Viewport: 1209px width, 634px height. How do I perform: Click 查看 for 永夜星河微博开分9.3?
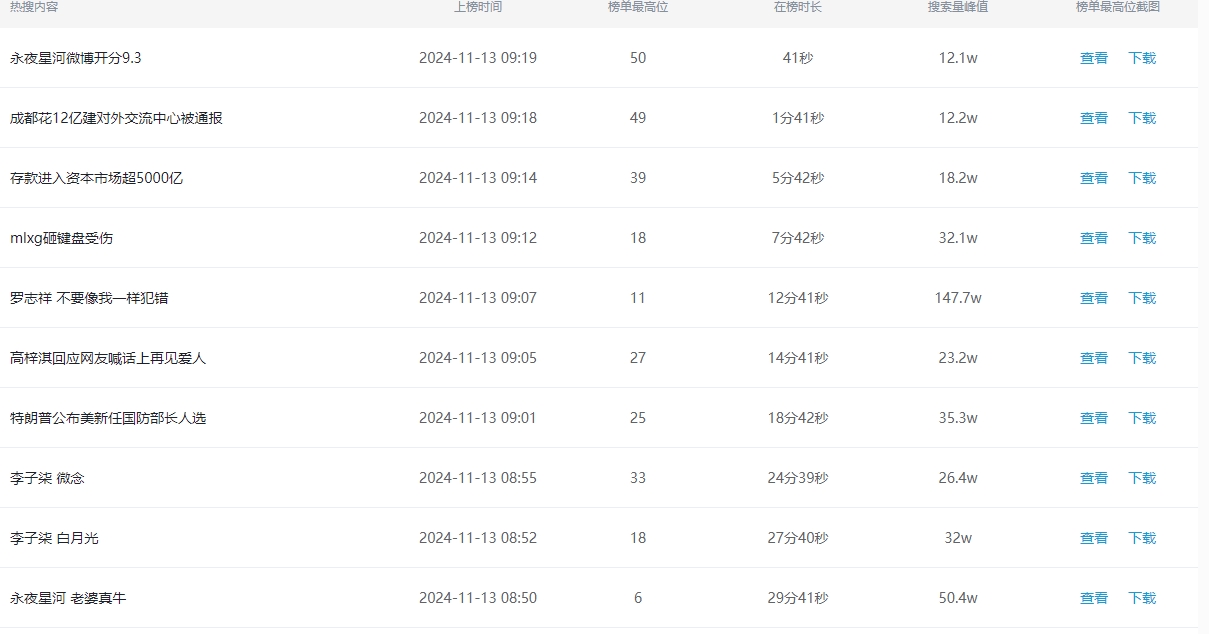tap(1094, 58)
